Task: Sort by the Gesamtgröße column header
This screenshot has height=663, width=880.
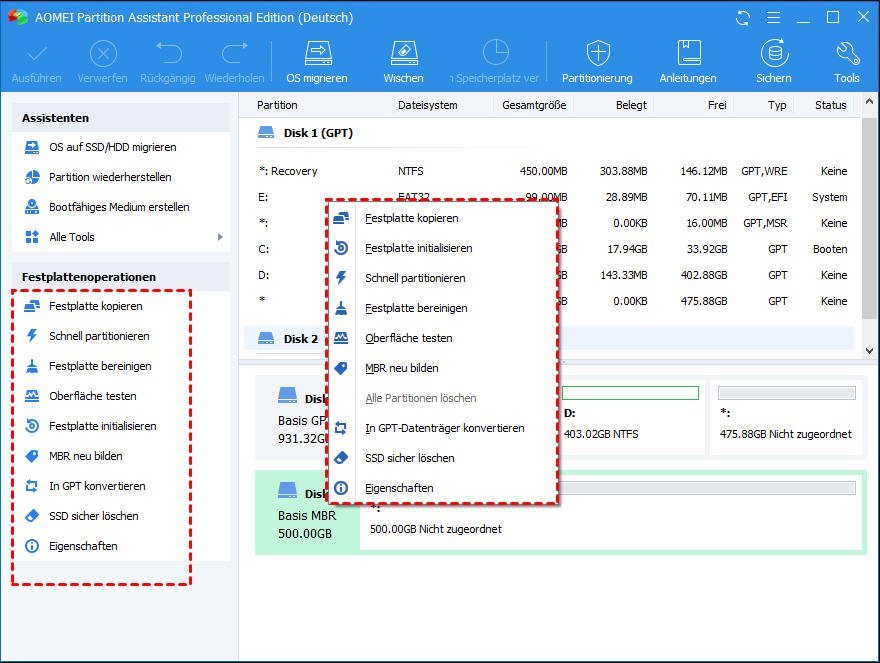Action: (534, 105)
